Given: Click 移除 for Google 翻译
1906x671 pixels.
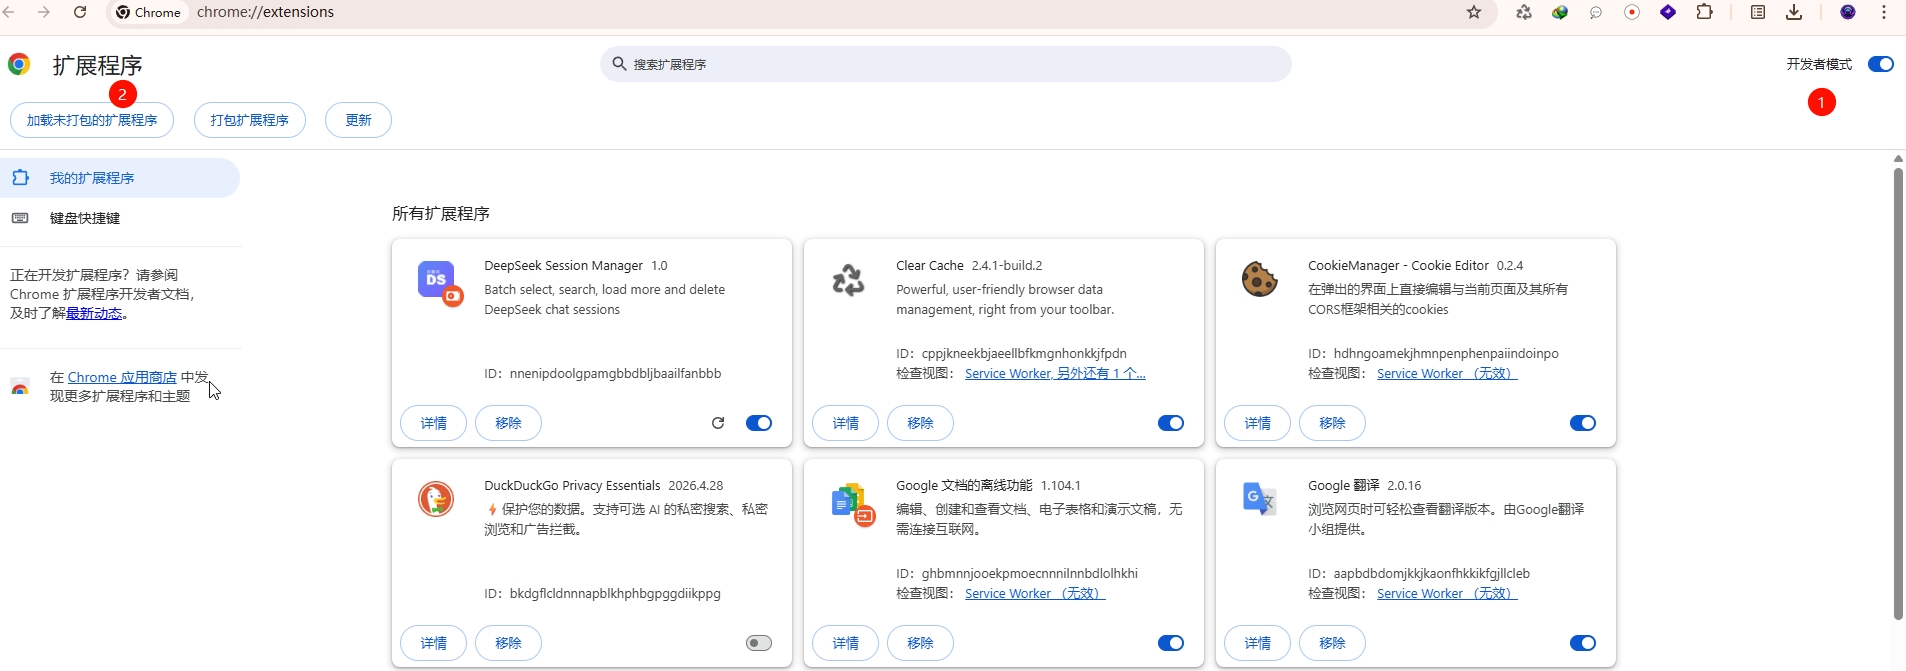Looking at the screenshot, I should (1332, 643).
